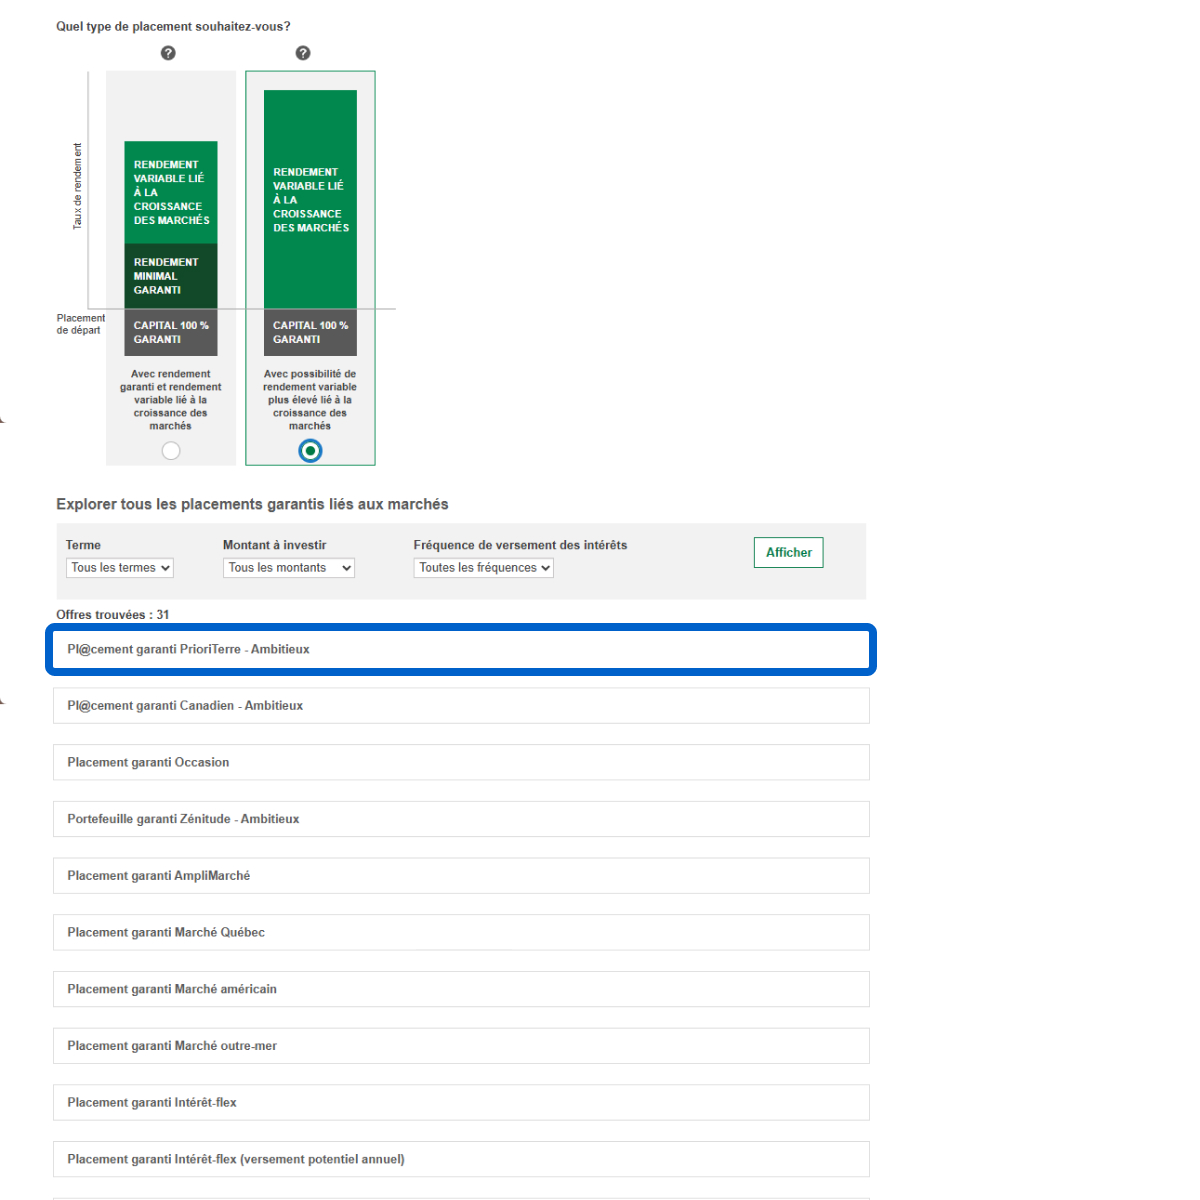Expand Intérêt-flex (versement potentiel annuel) offer
This screenshot has height=1200, width=1200.
460,1160
